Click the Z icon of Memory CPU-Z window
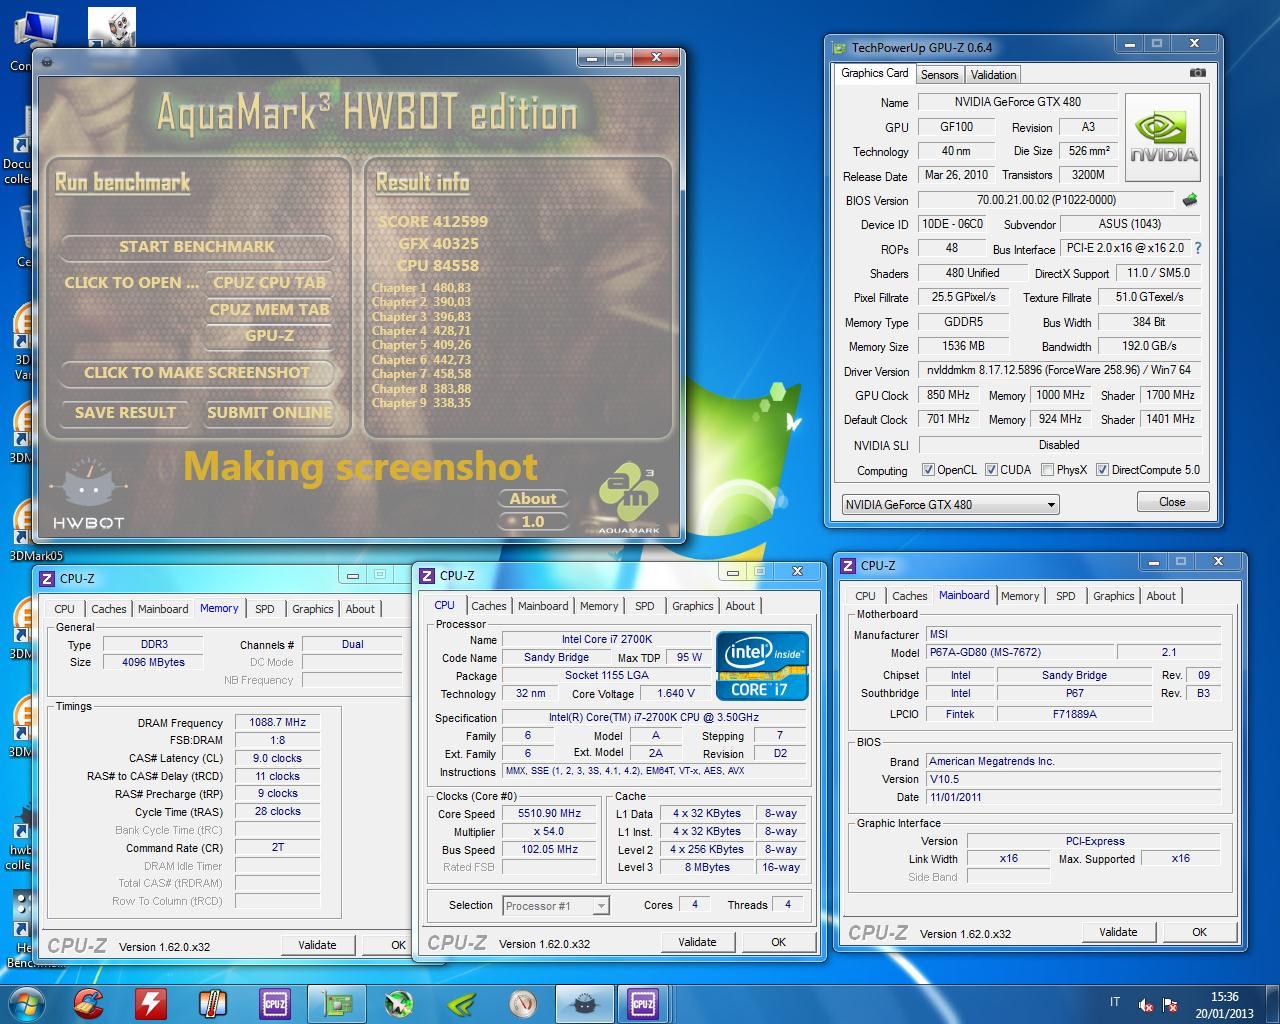This screenshot has height=1024, width=1280. [46, 578]
